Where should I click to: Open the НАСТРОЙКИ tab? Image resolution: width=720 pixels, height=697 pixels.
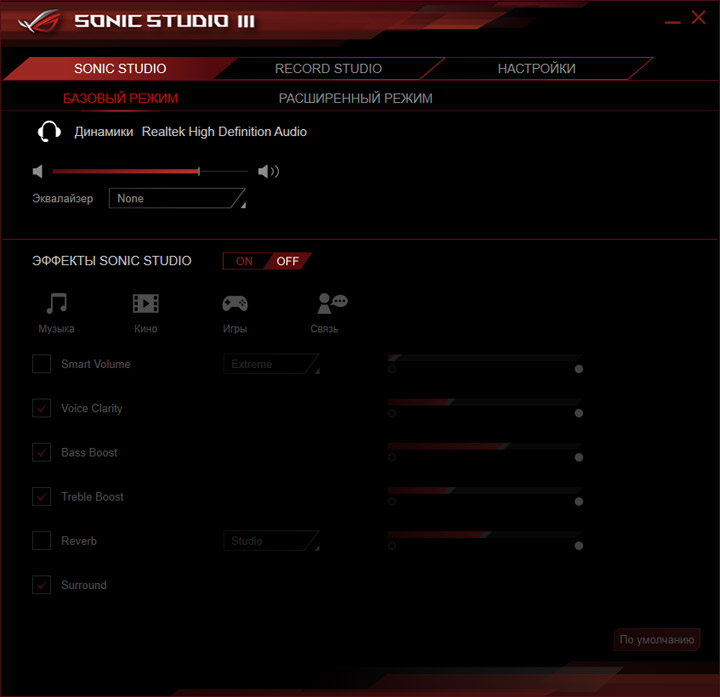(536, 68)
